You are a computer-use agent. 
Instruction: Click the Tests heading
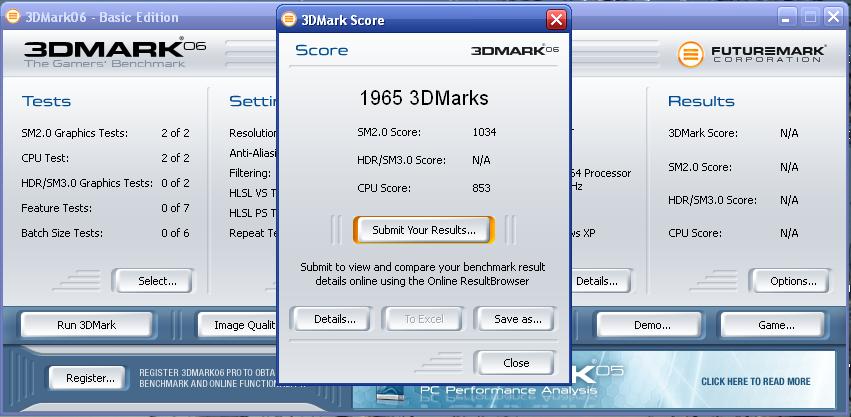pyautogui.click(x=47, y=102)
